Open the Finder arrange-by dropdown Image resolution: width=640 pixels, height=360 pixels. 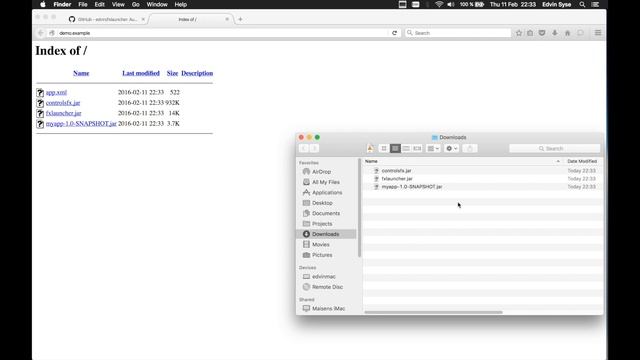click(433, 149)
